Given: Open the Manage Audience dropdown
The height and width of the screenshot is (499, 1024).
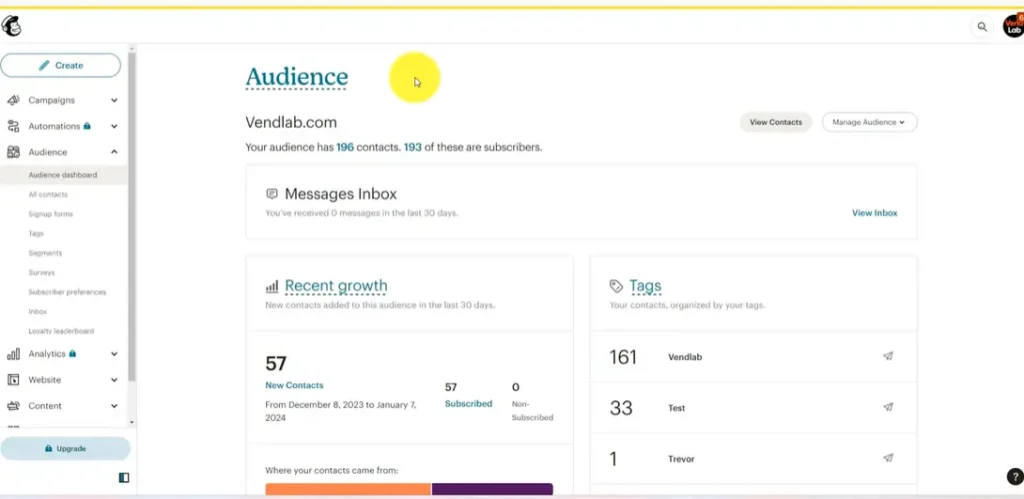Looking at the screenshot, I should coord(869,122).
